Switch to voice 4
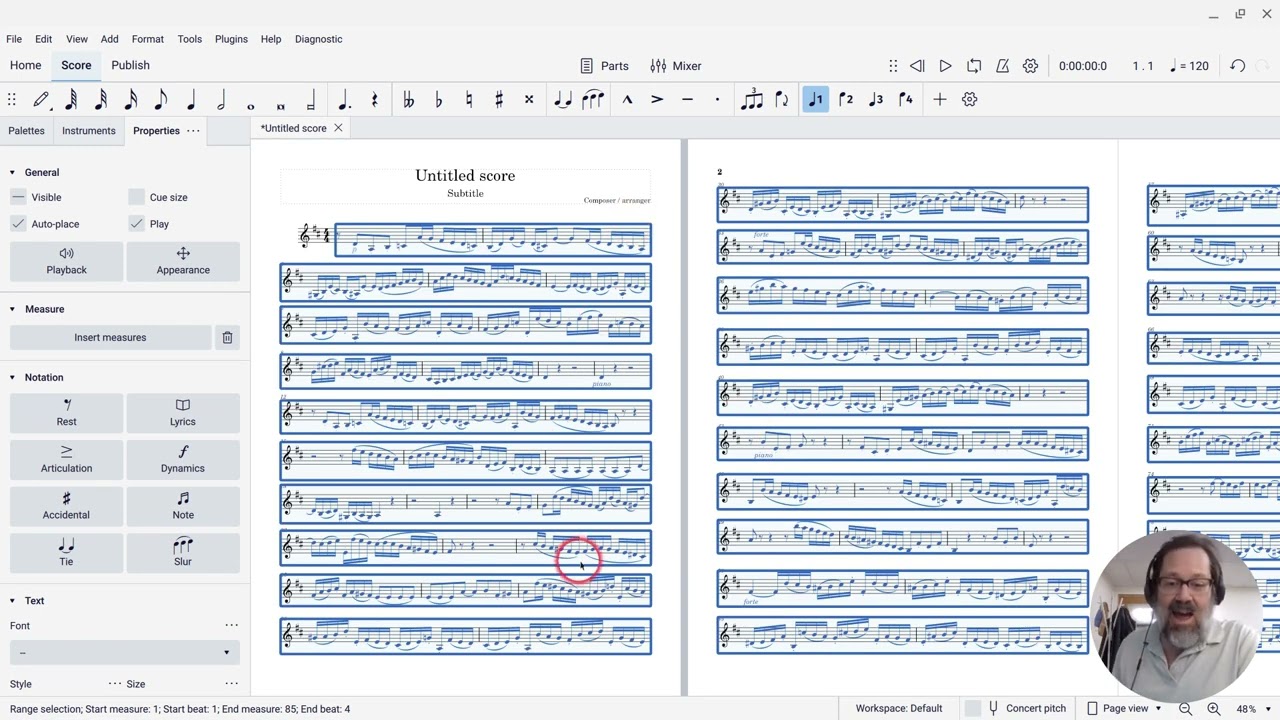This screenshot has height=720, width=1280. tap(906, 99)
